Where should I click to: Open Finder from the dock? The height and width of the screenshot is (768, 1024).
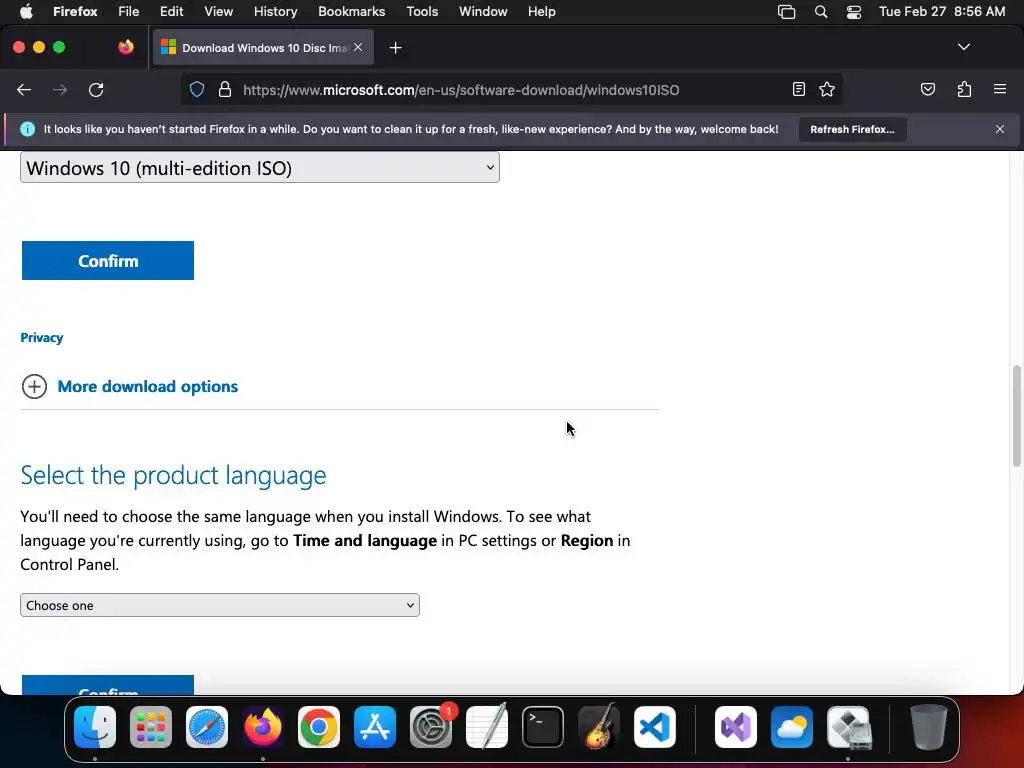coord(95,727)
